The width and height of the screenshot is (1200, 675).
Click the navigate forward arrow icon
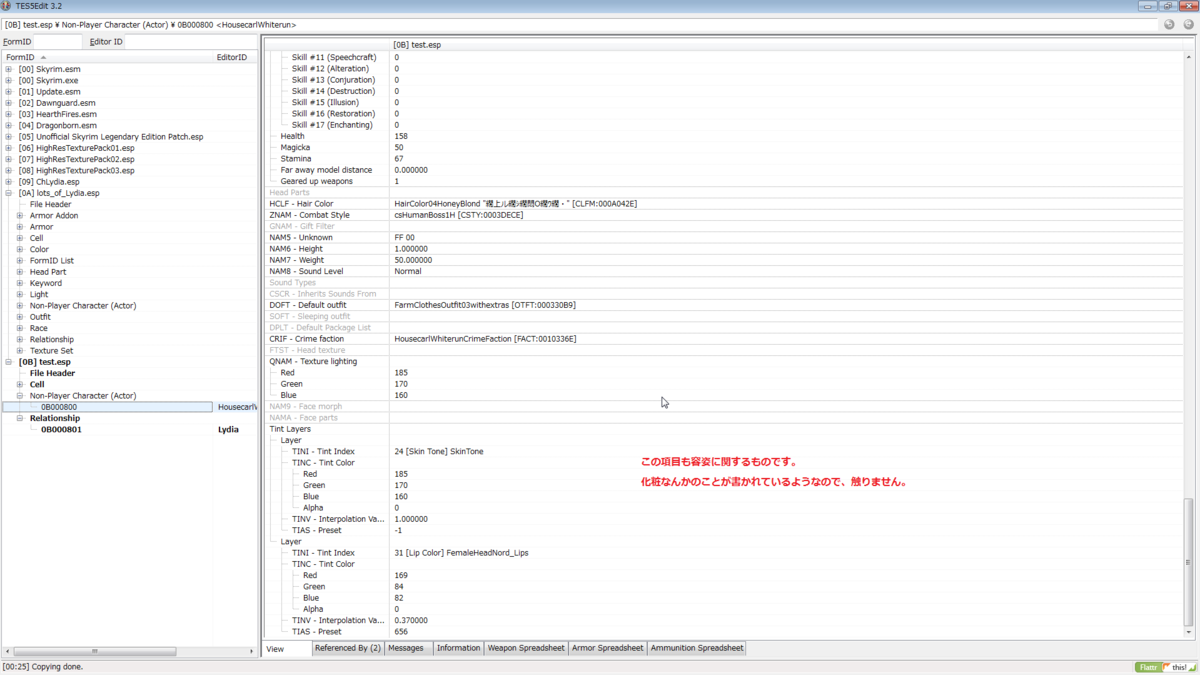tap(1188, 24)
